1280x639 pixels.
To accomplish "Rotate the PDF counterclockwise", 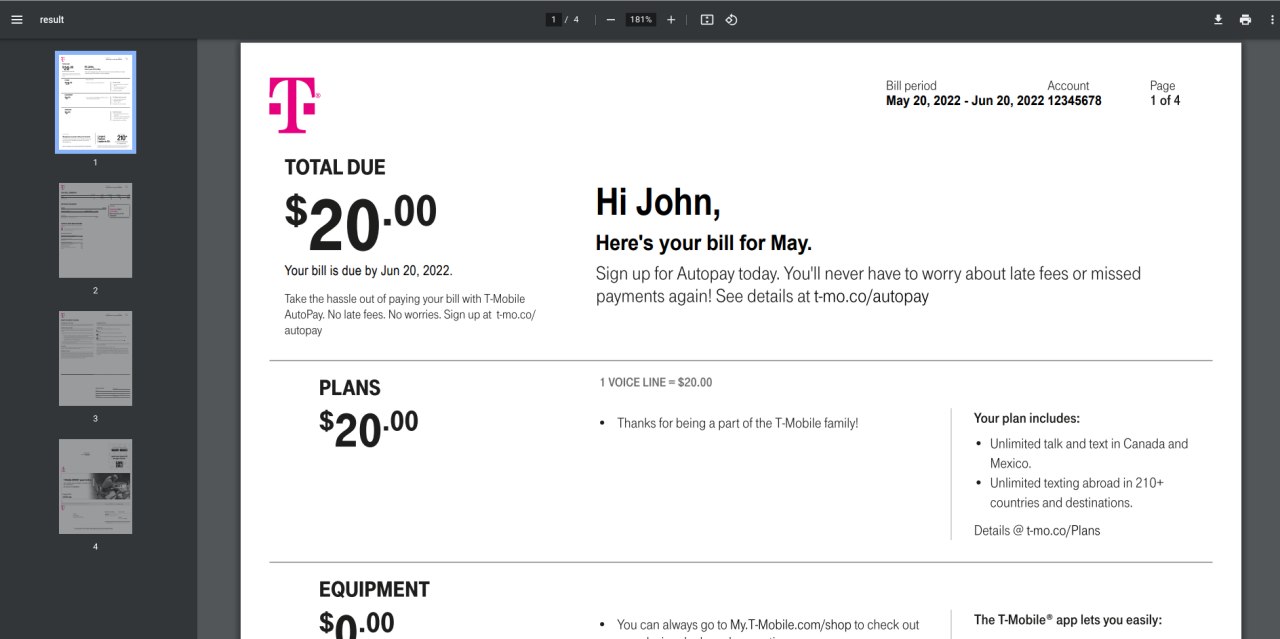I will point(731,19).
